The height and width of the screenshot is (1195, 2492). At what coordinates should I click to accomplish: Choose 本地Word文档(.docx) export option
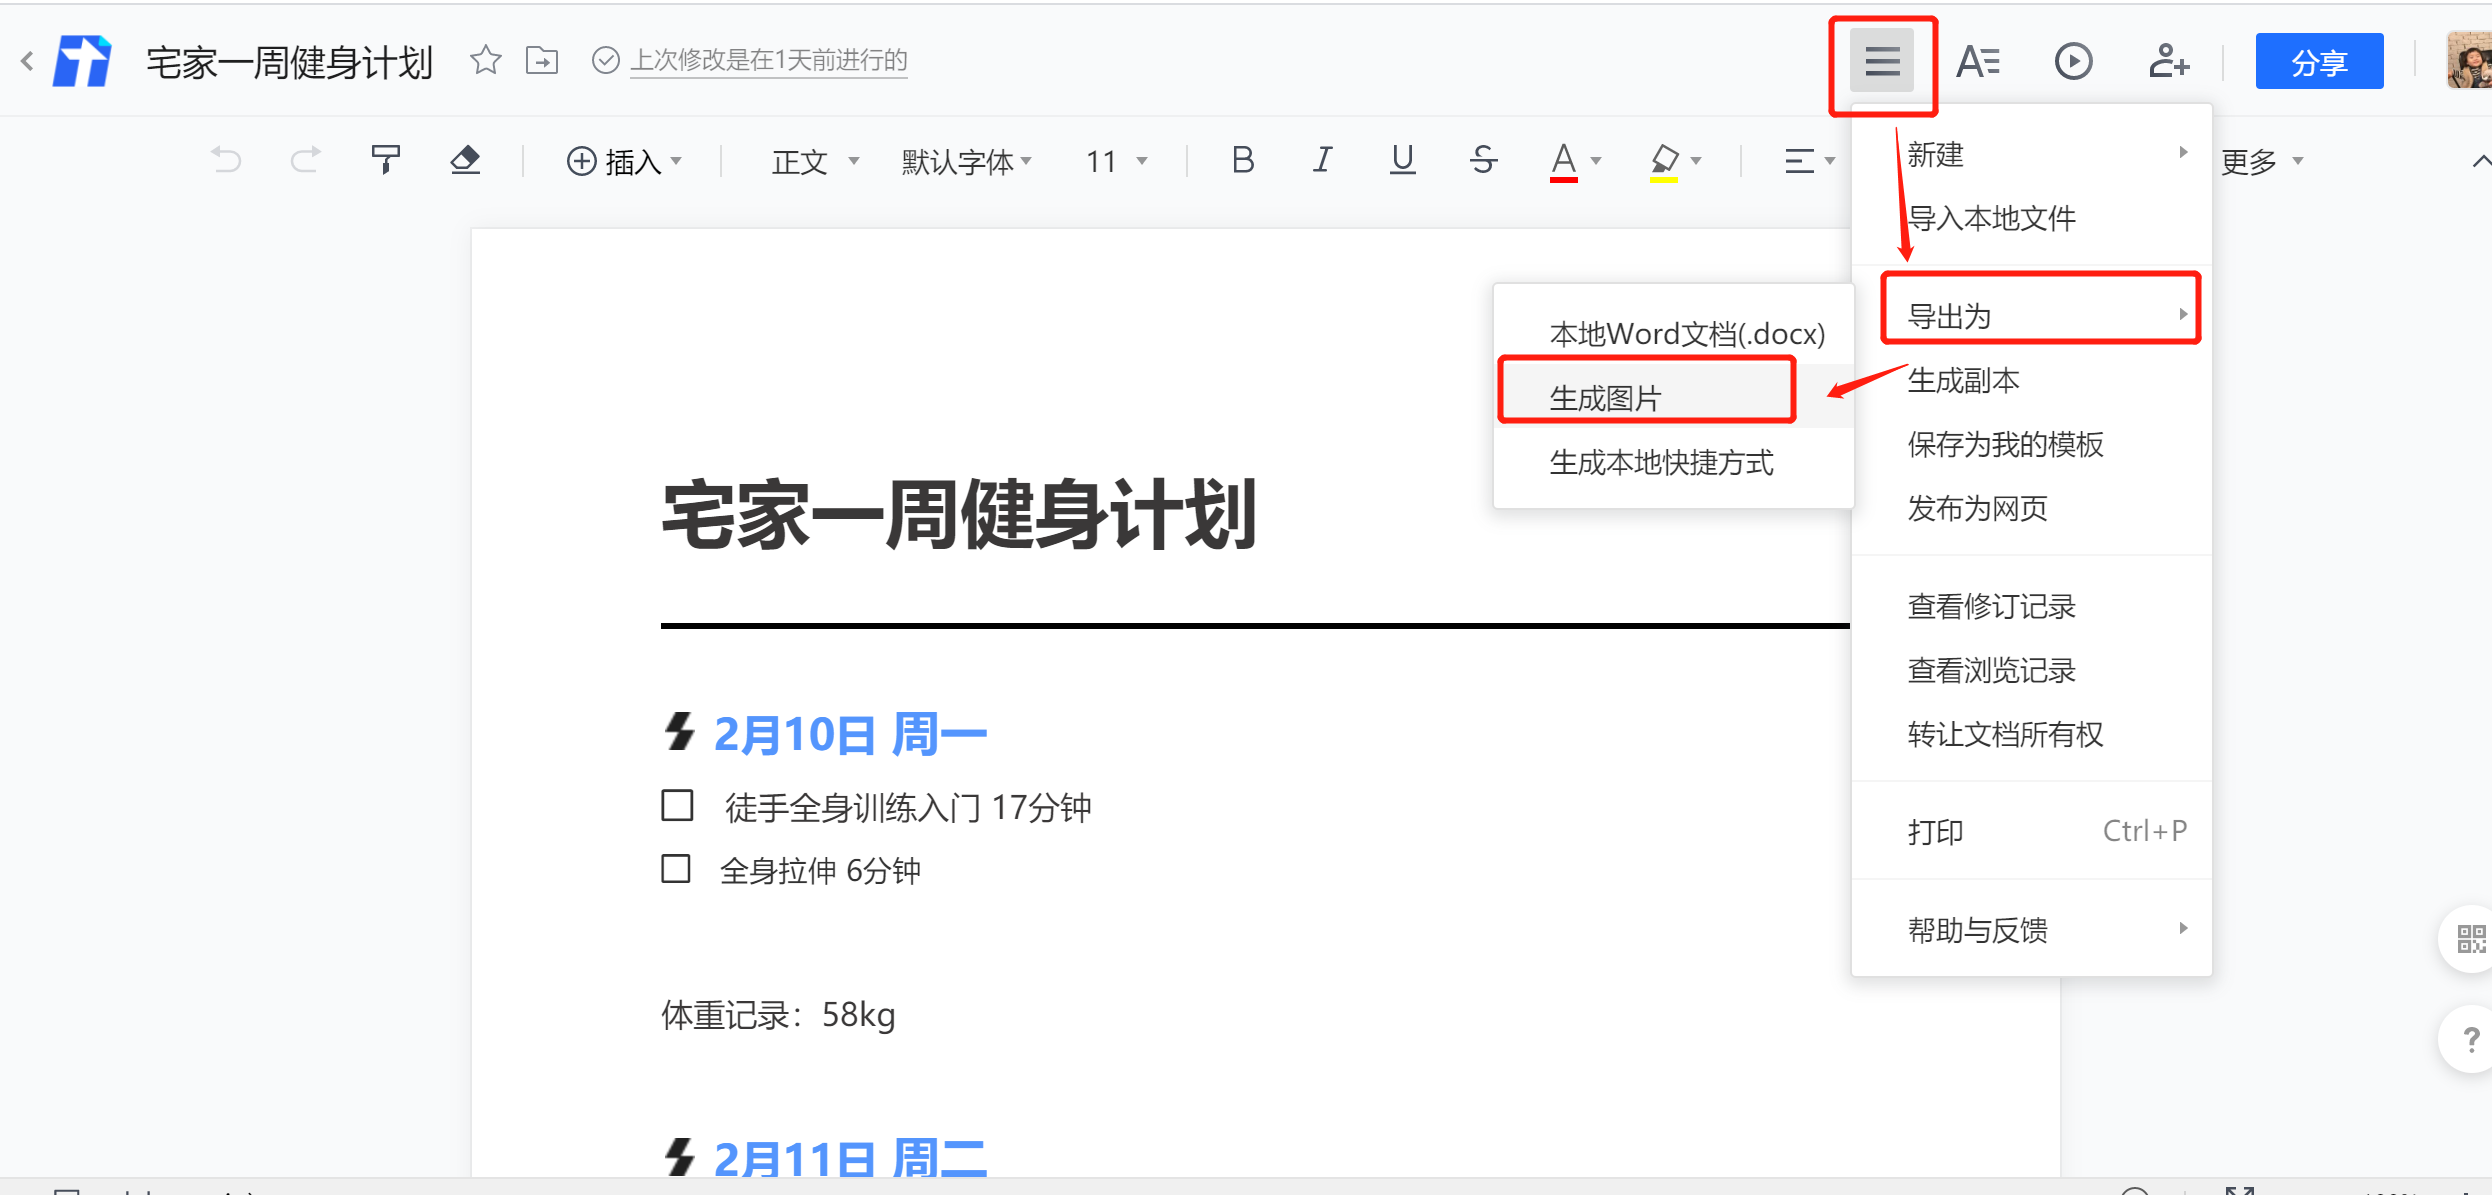(x=1687, y=334)
